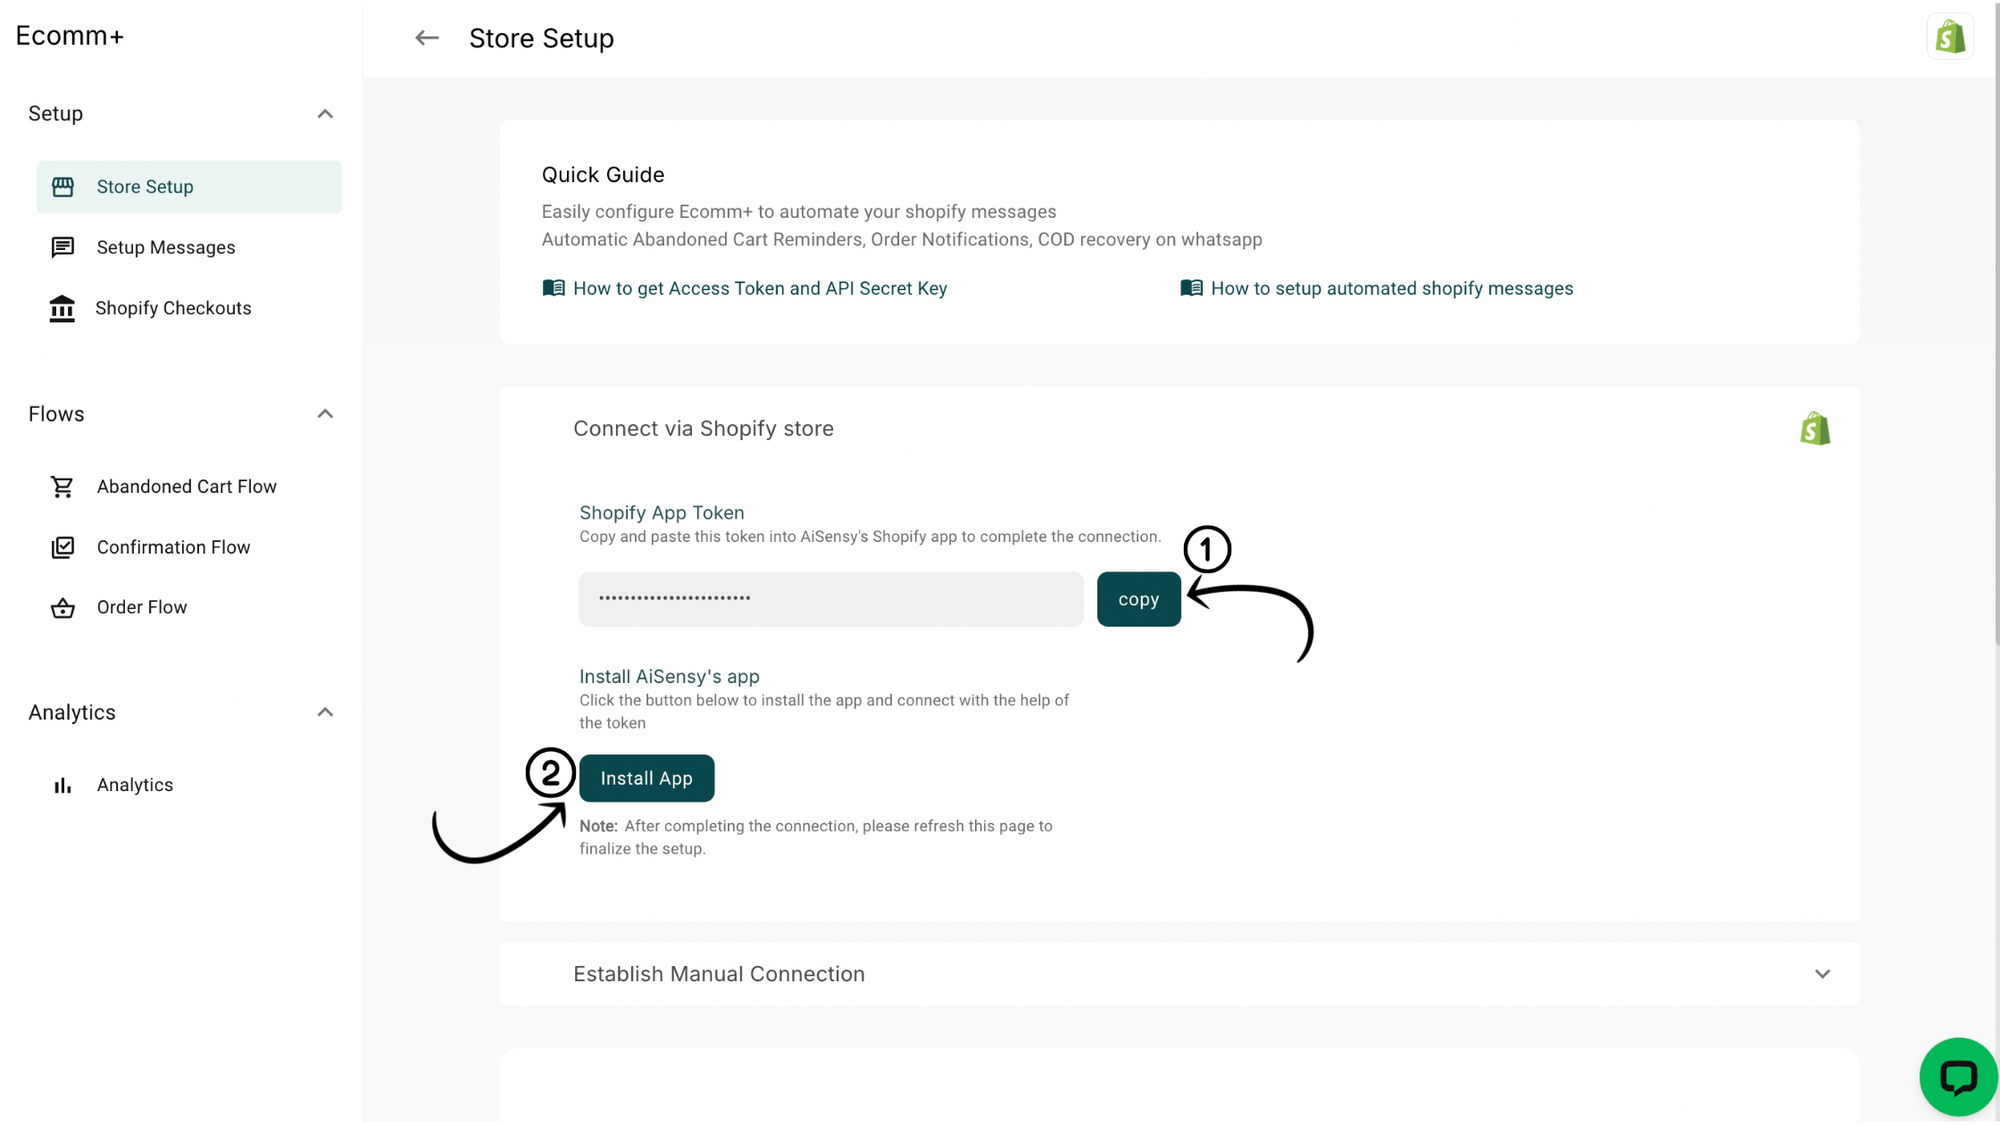2000x1125 pixels.
Task: Go to Confirmation Flow
Action: (x=189, y=547)
